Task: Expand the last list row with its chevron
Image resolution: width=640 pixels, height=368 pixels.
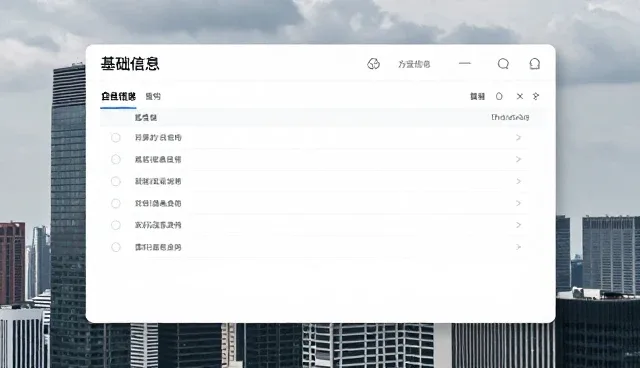Action: 518,247
